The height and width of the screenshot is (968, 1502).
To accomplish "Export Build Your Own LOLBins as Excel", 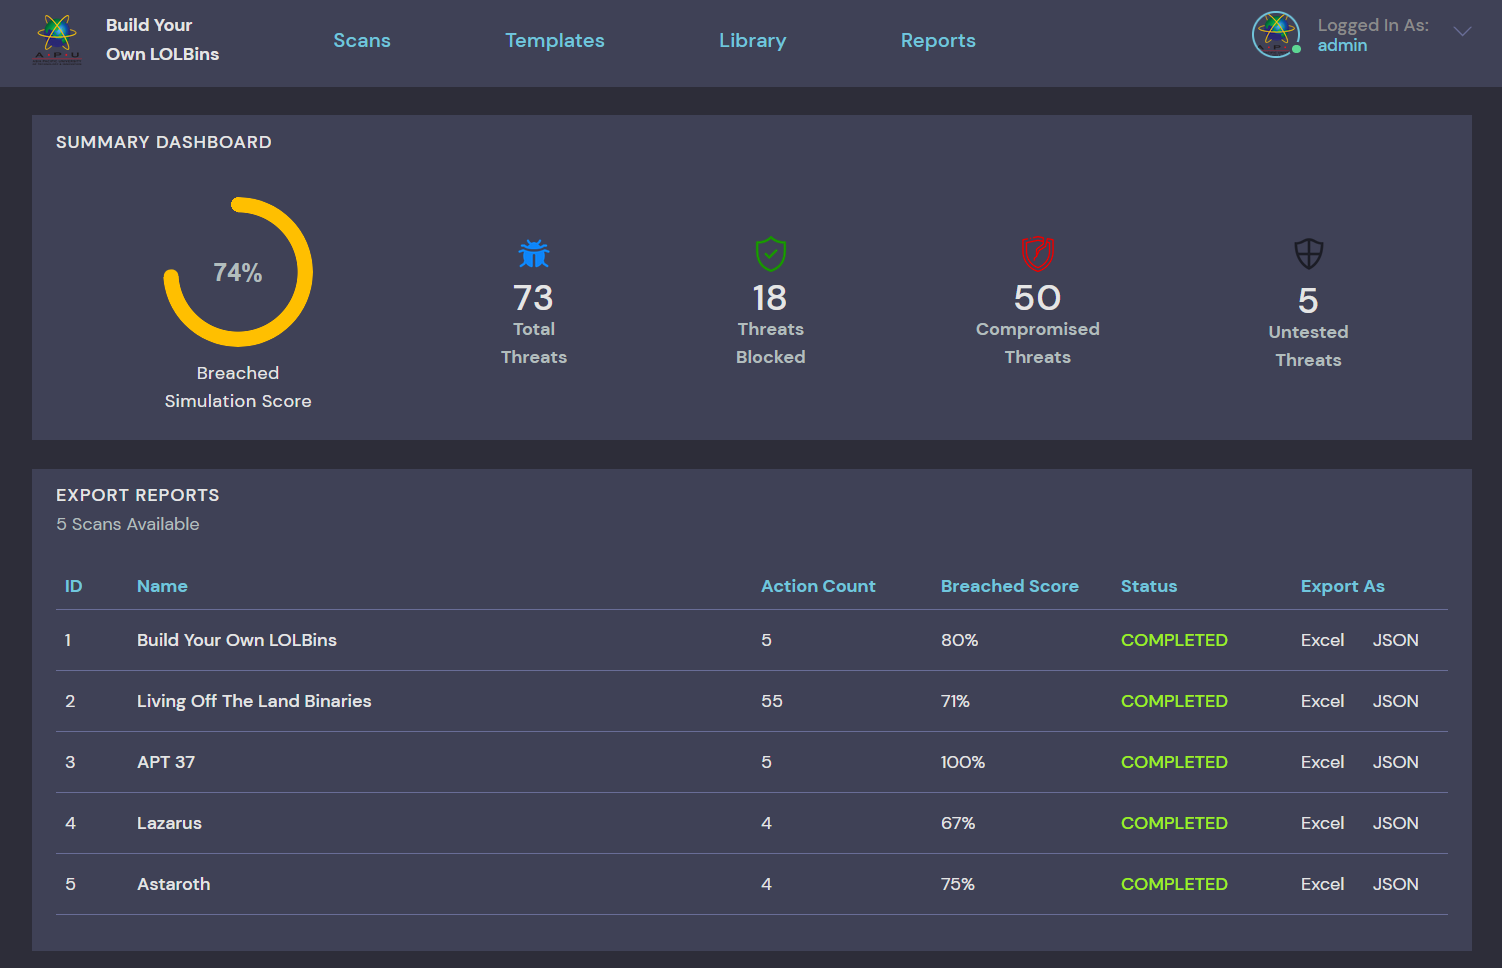I will coord(1322,640).
